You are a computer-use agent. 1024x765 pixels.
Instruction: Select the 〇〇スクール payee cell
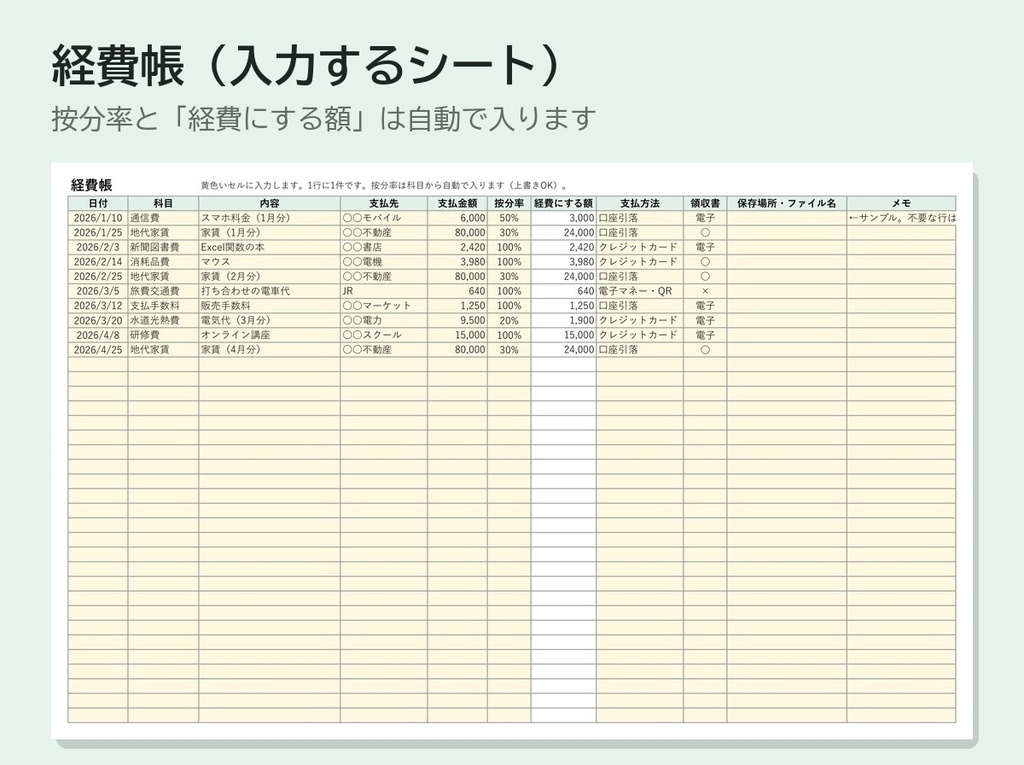point(384,335)
